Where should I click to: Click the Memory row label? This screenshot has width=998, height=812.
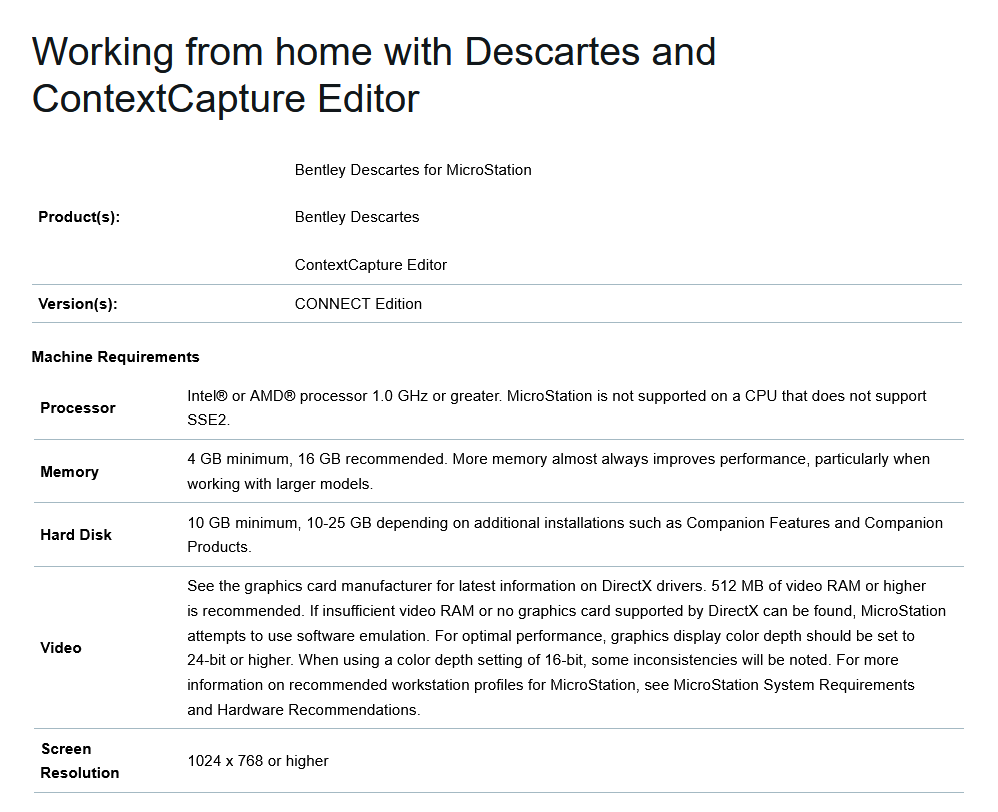coord(69,471)
